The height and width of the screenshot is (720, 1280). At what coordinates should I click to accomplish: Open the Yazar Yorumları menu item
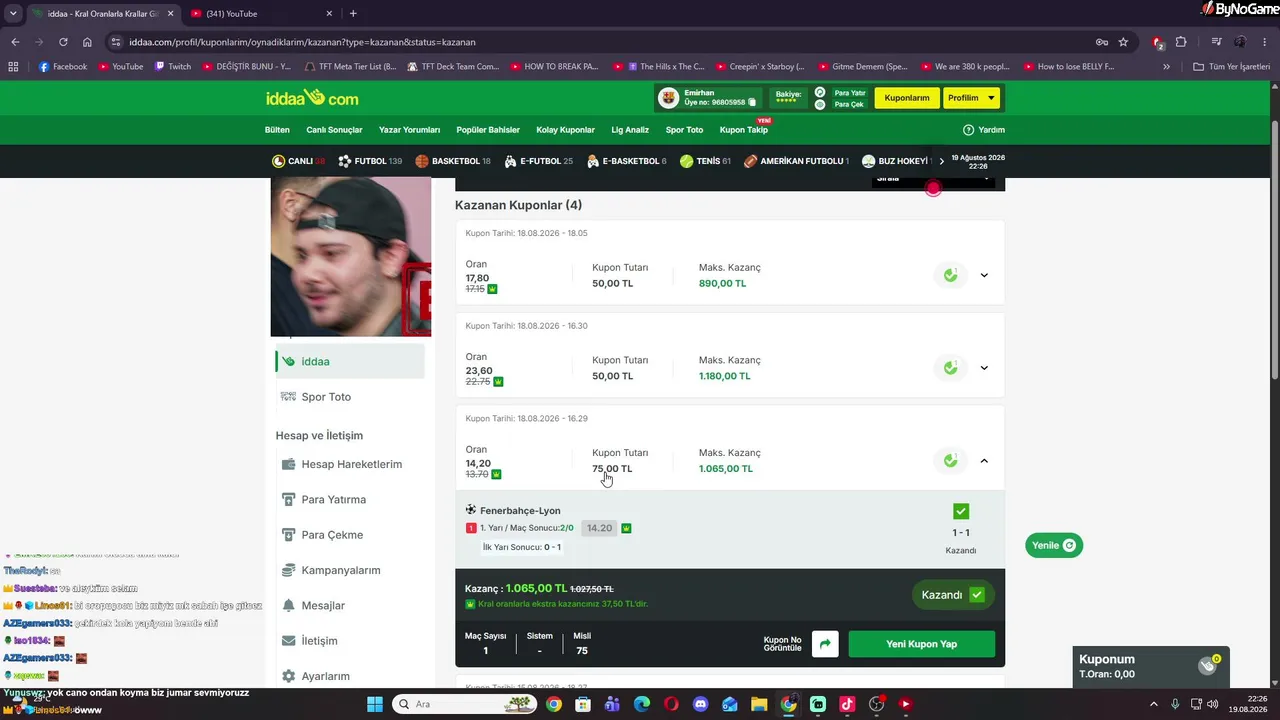tap(409, 130)
